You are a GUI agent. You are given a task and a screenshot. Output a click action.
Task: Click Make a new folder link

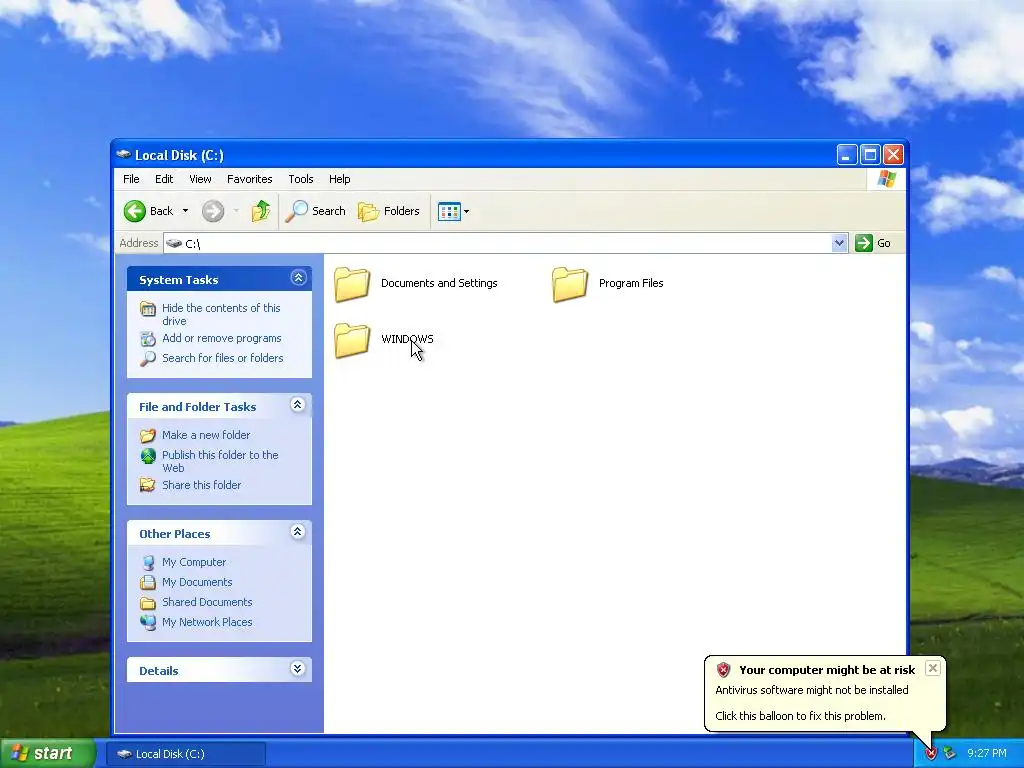206,435
